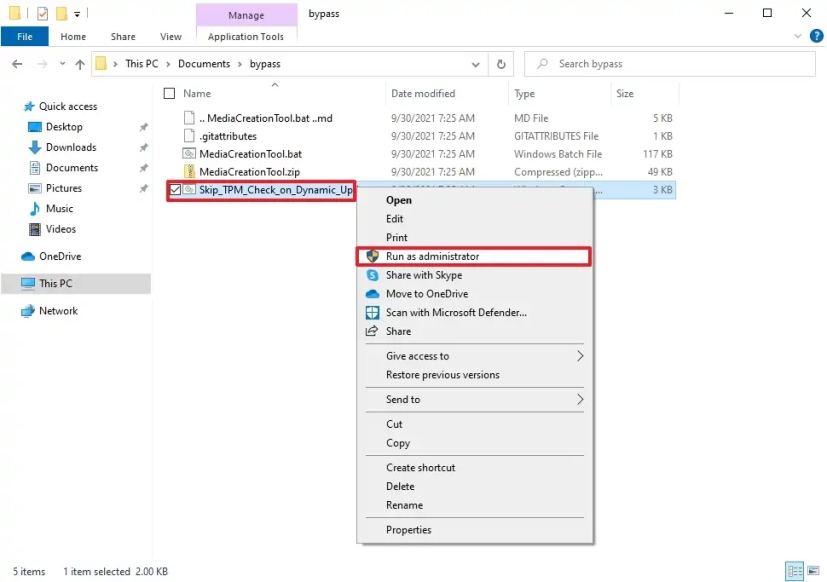Switch to the View ribbon tab
827x582 pixels.
pyautogui.click(x=170, y=36)
